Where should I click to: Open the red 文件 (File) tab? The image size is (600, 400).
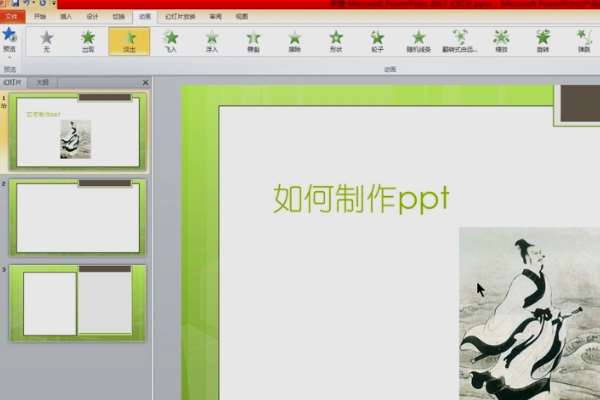12,17
